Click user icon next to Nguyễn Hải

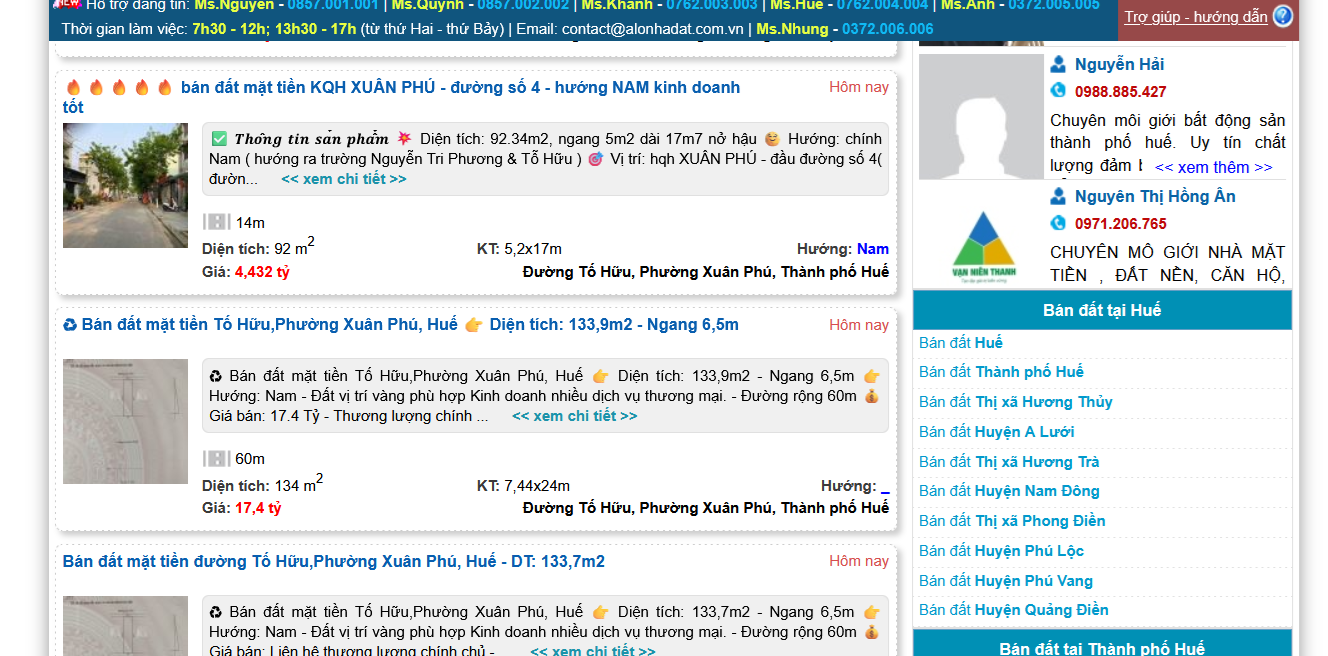(x=1058, y=64)
